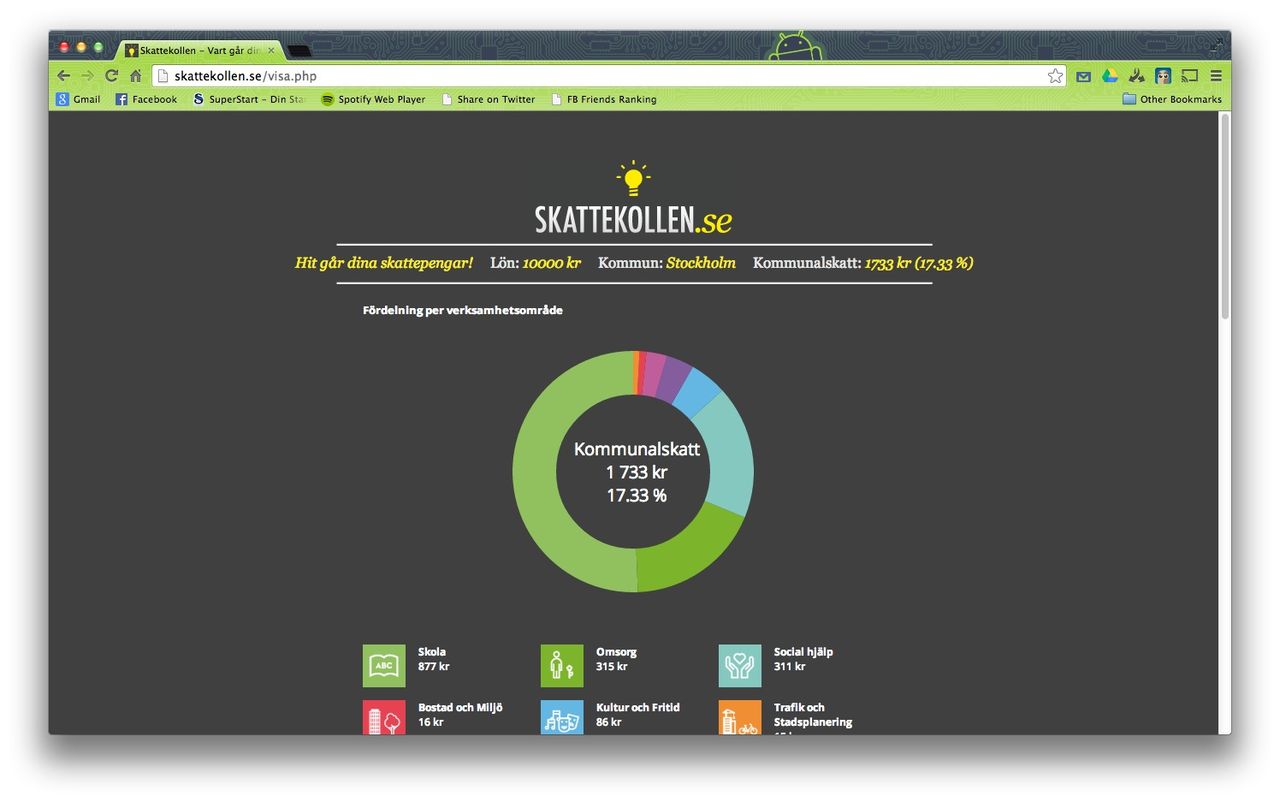Go back with the browser back arrow
The height and width of the screenshot is (802, 1280).
(x=63, y=76)
